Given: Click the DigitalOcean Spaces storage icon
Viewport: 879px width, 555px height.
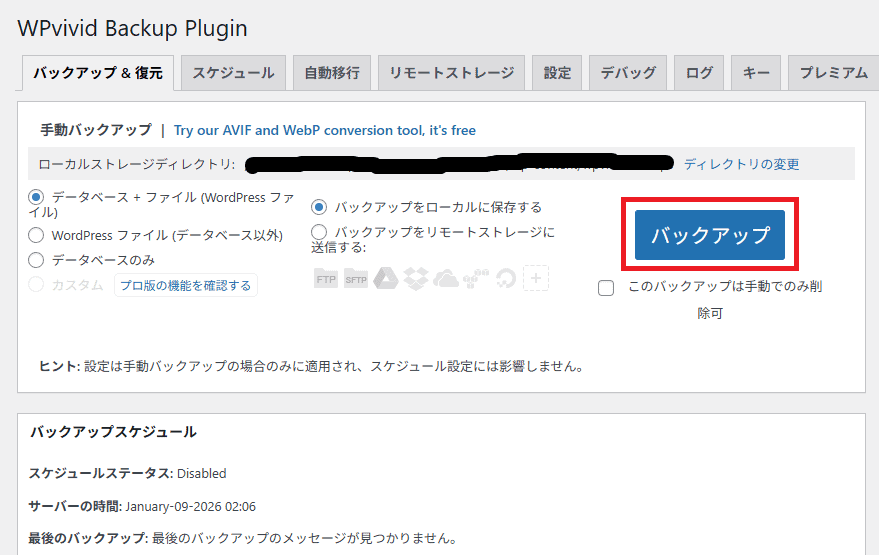Looking at the screenshot, I should tap(506, 278).
